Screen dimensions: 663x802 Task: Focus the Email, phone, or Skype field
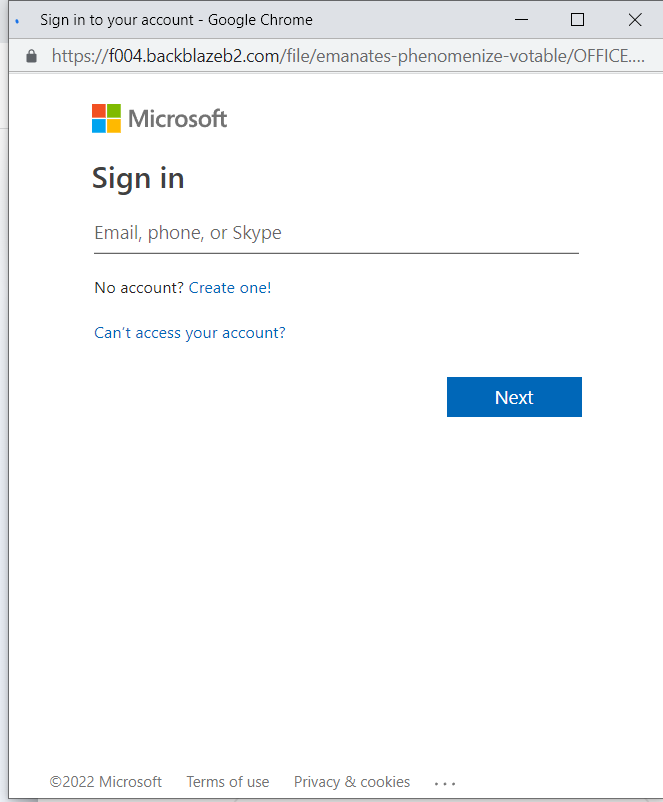(336, 233)
